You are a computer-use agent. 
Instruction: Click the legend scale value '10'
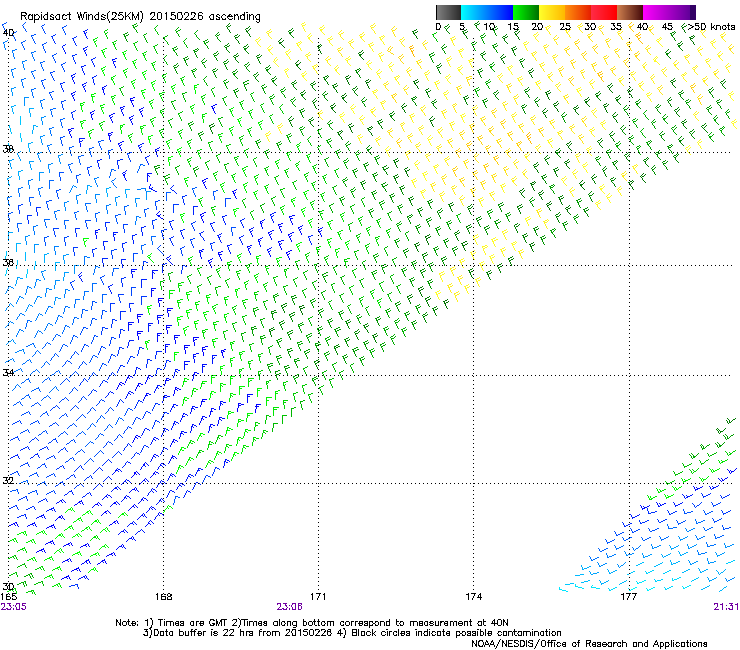click(489, 26)
